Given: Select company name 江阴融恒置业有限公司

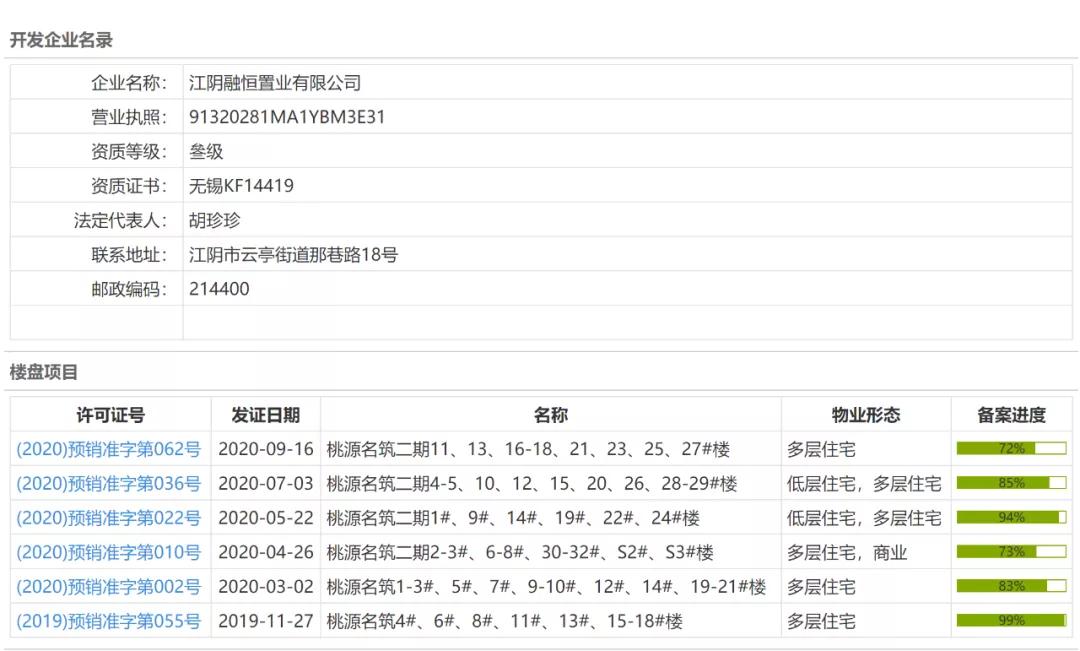Looking at the screenshot, I should (277, 81).
